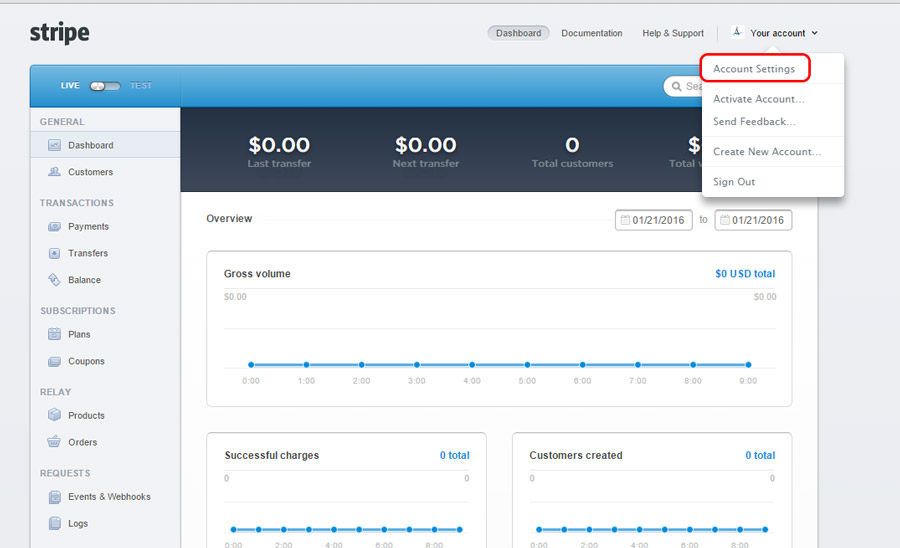Click the account avatar icon in header
Image resolution: width=900 pixels, height=548 pixels.
(738, 32)
